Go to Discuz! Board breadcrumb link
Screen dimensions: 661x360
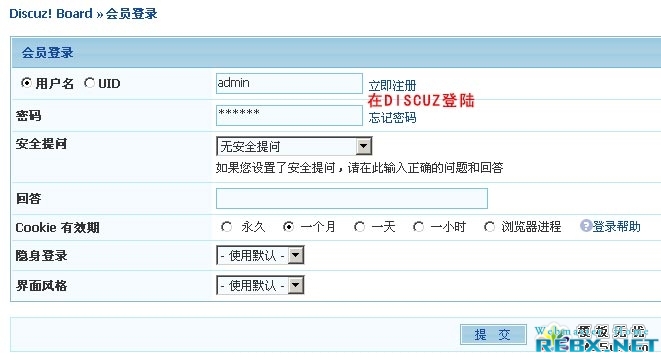click(x=51, y=13)
